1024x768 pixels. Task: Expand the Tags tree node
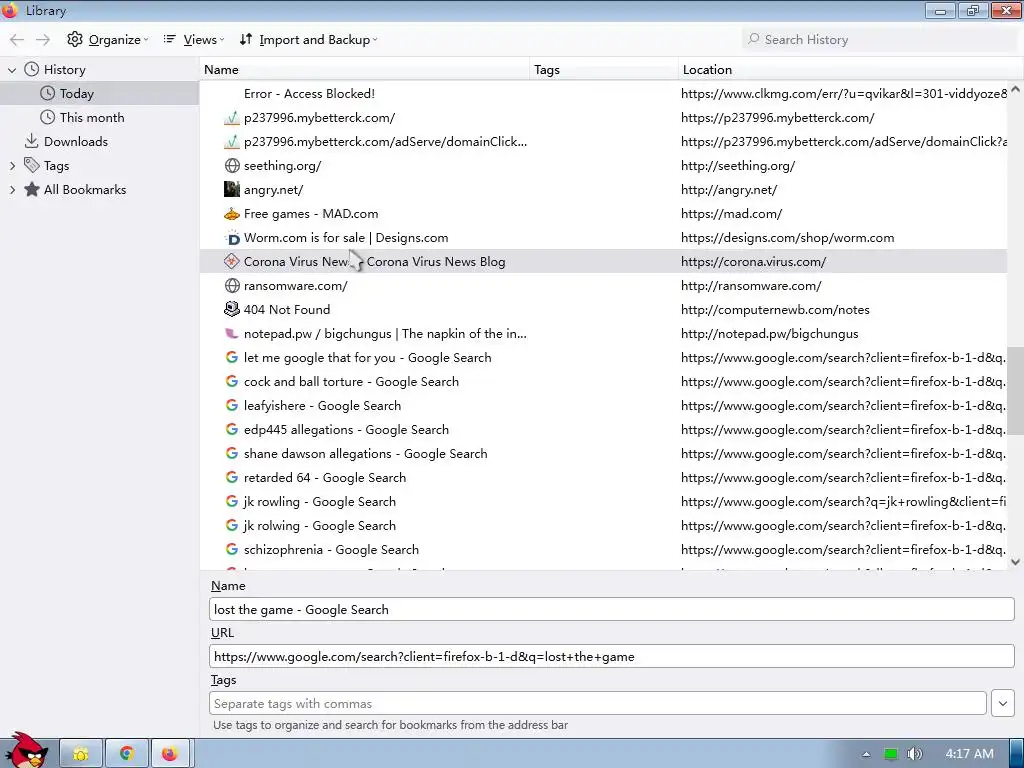[12, 166]
